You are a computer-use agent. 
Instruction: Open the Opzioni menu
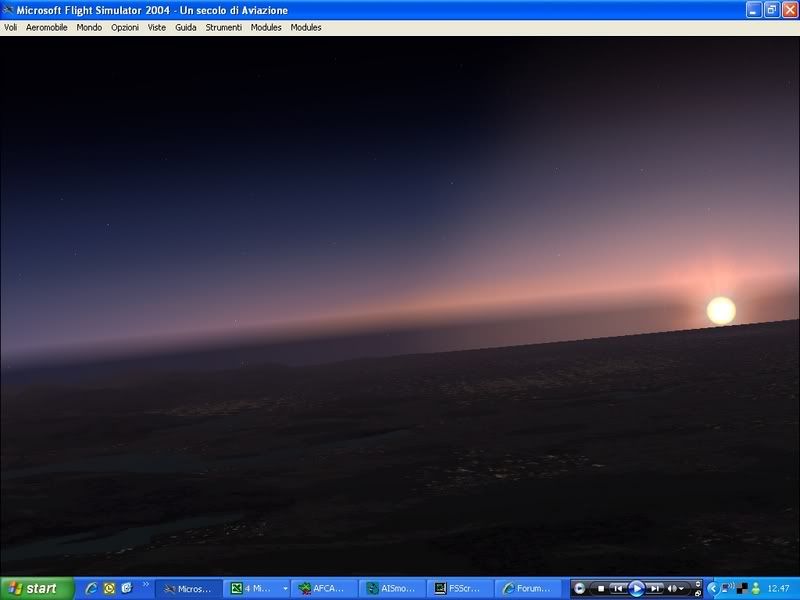(x=125, y=28)
